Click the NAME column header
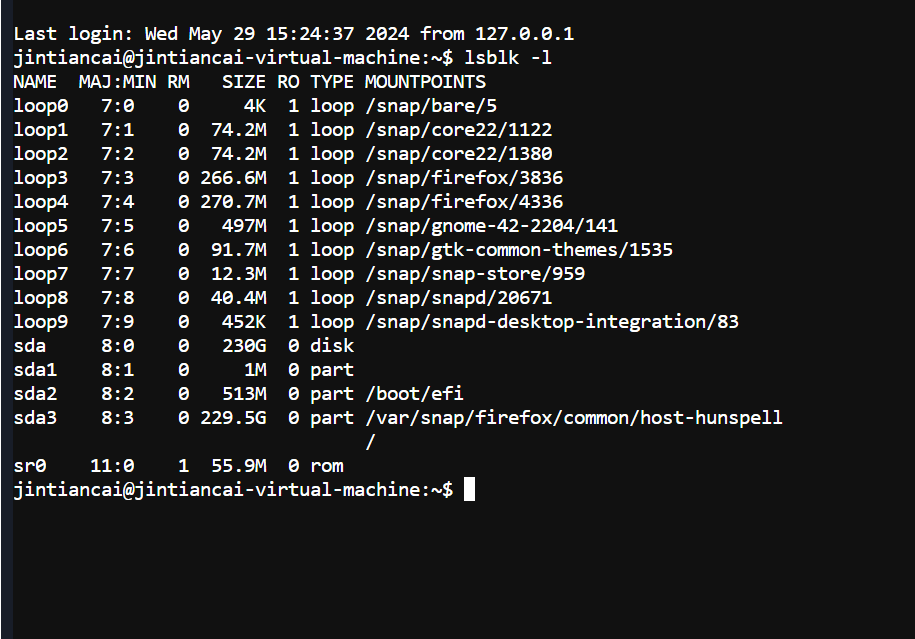 click(x=35, y=82)
